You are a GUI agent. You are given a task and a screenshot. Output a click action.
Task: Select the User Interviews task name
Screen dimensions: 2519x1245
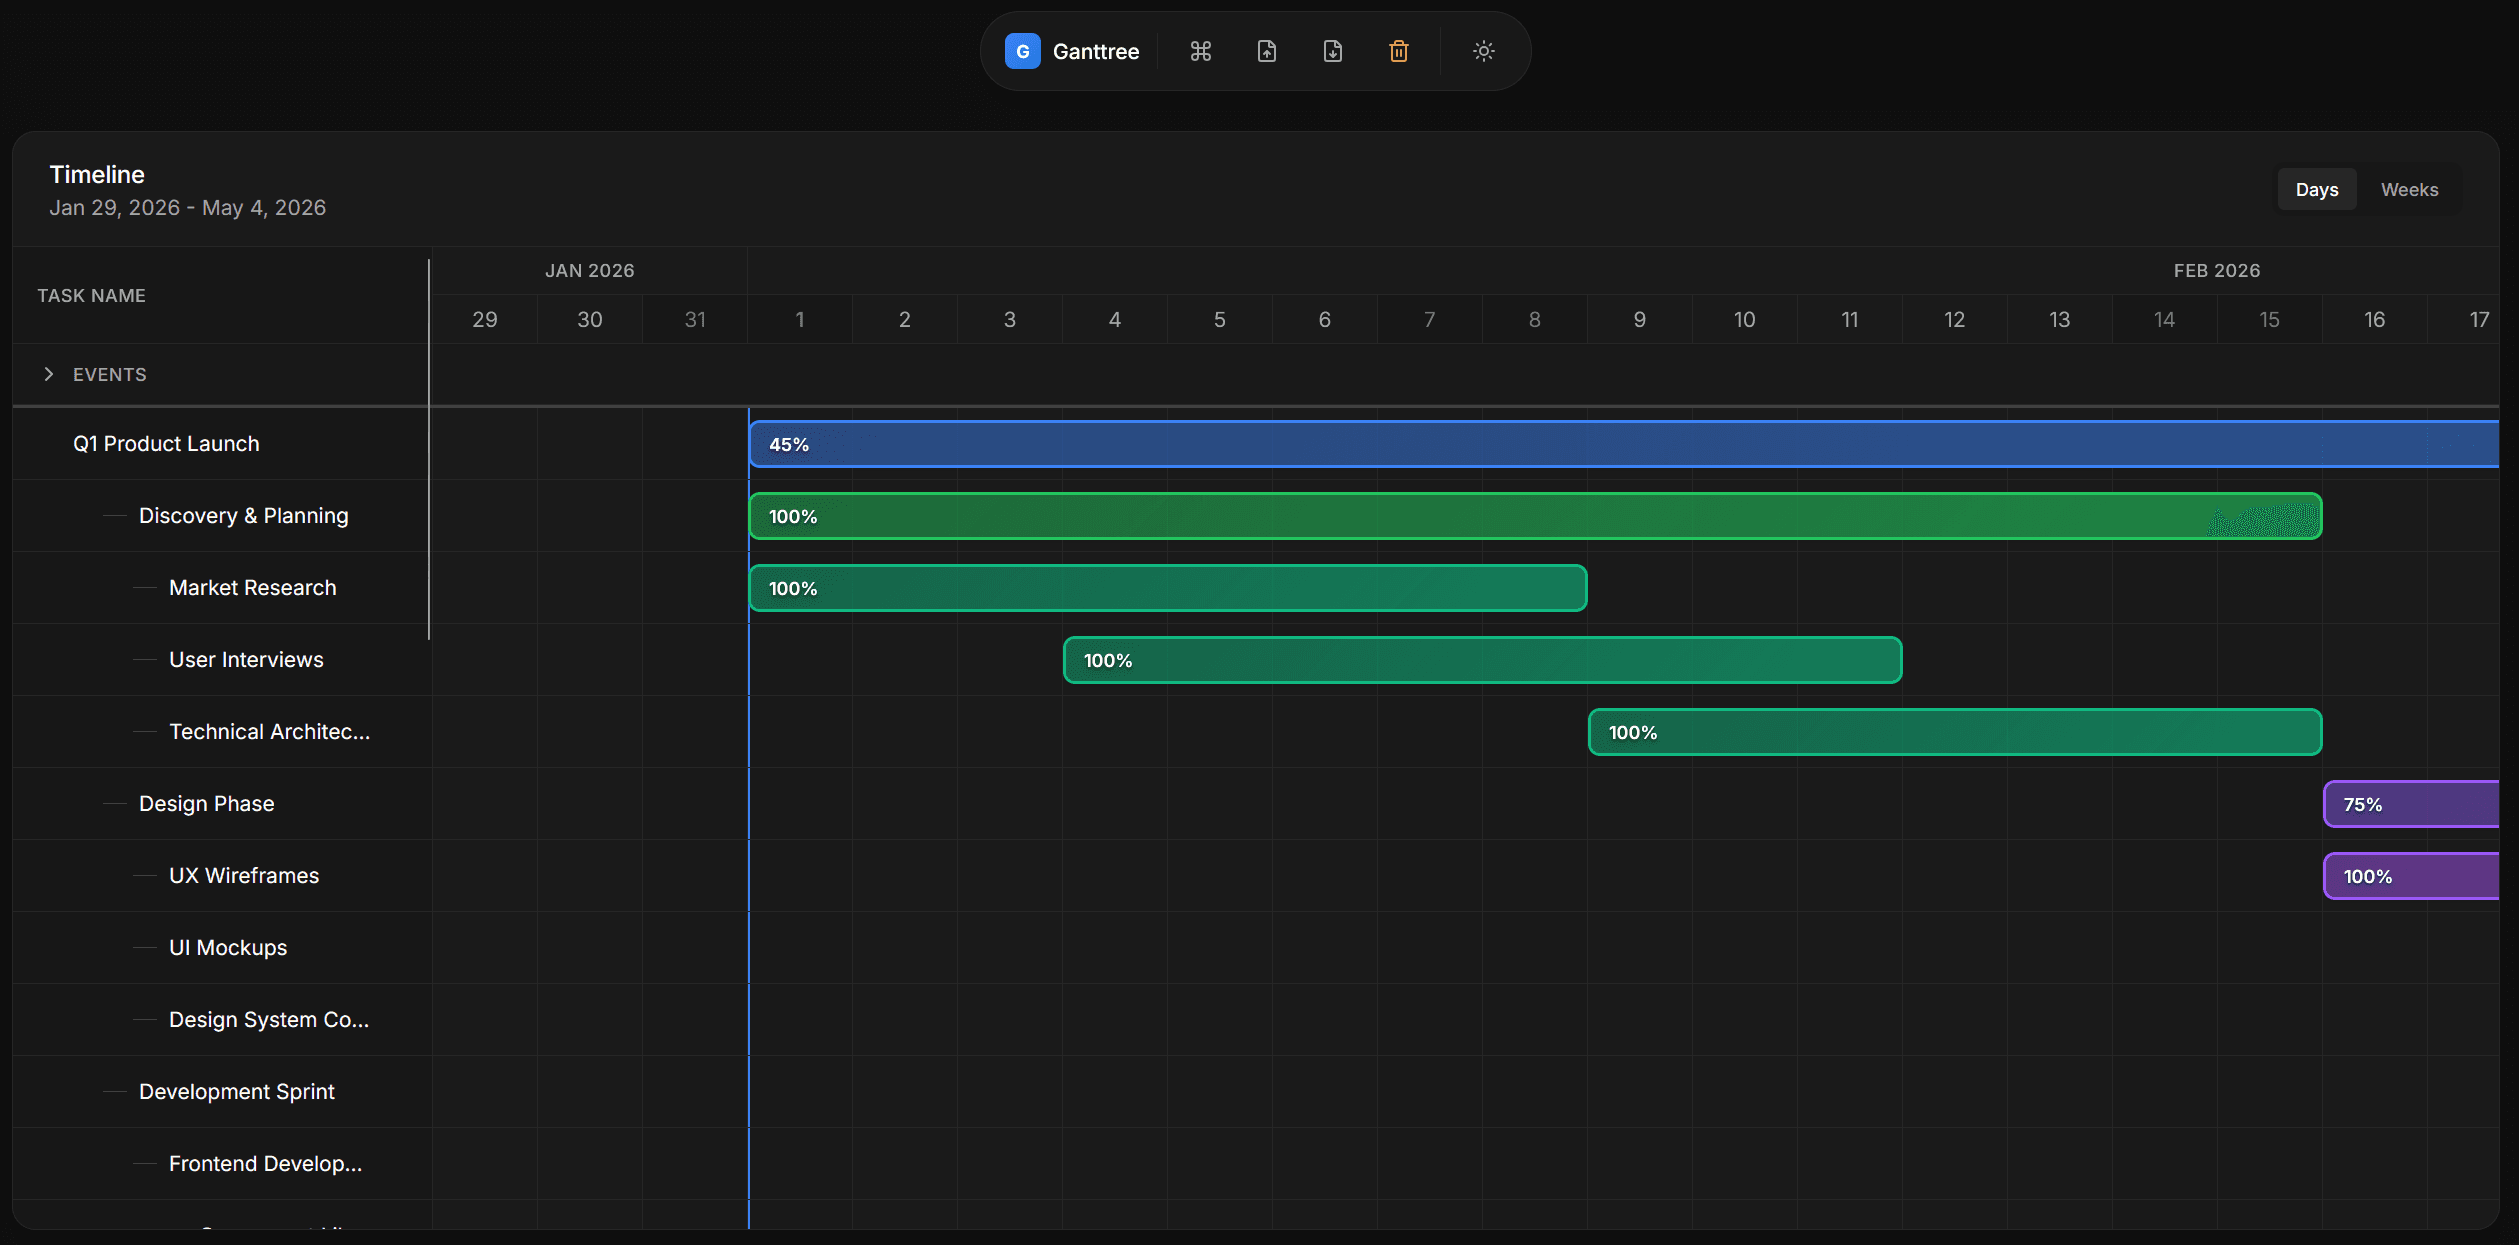pos(245,659)
